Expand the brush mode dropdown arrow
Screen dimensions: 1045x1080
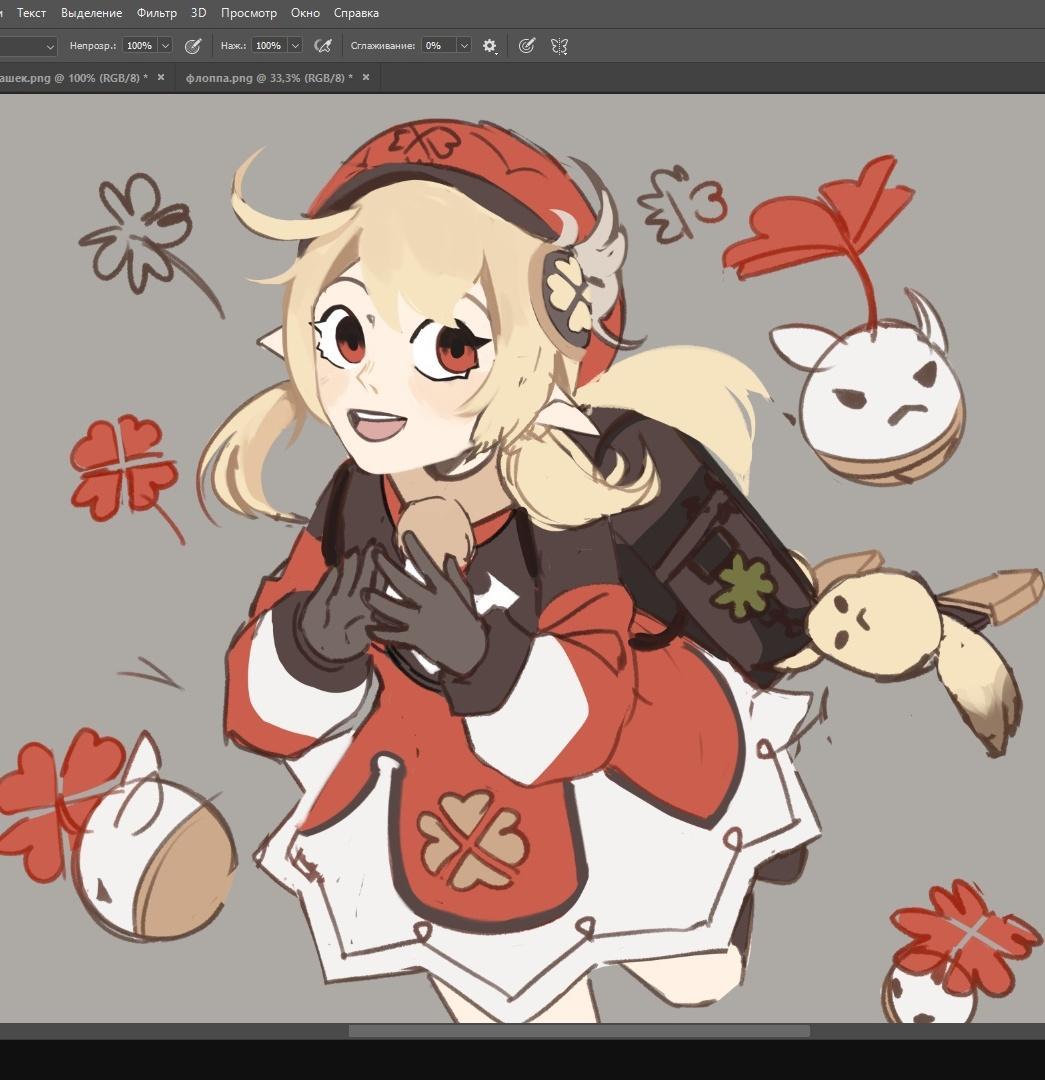click(x=50, y=46)
